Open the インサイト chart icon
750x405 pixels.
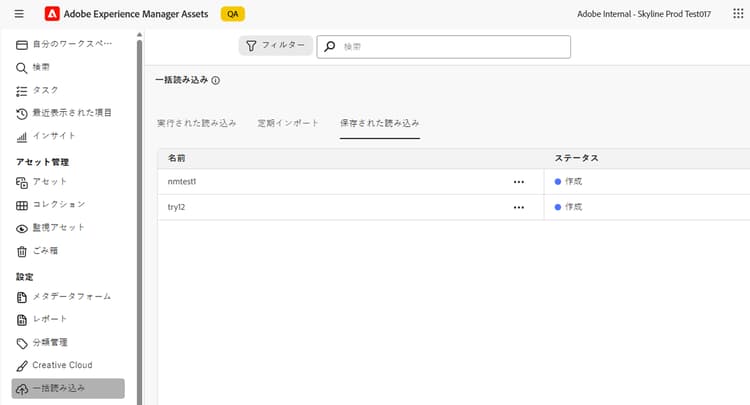22,137
